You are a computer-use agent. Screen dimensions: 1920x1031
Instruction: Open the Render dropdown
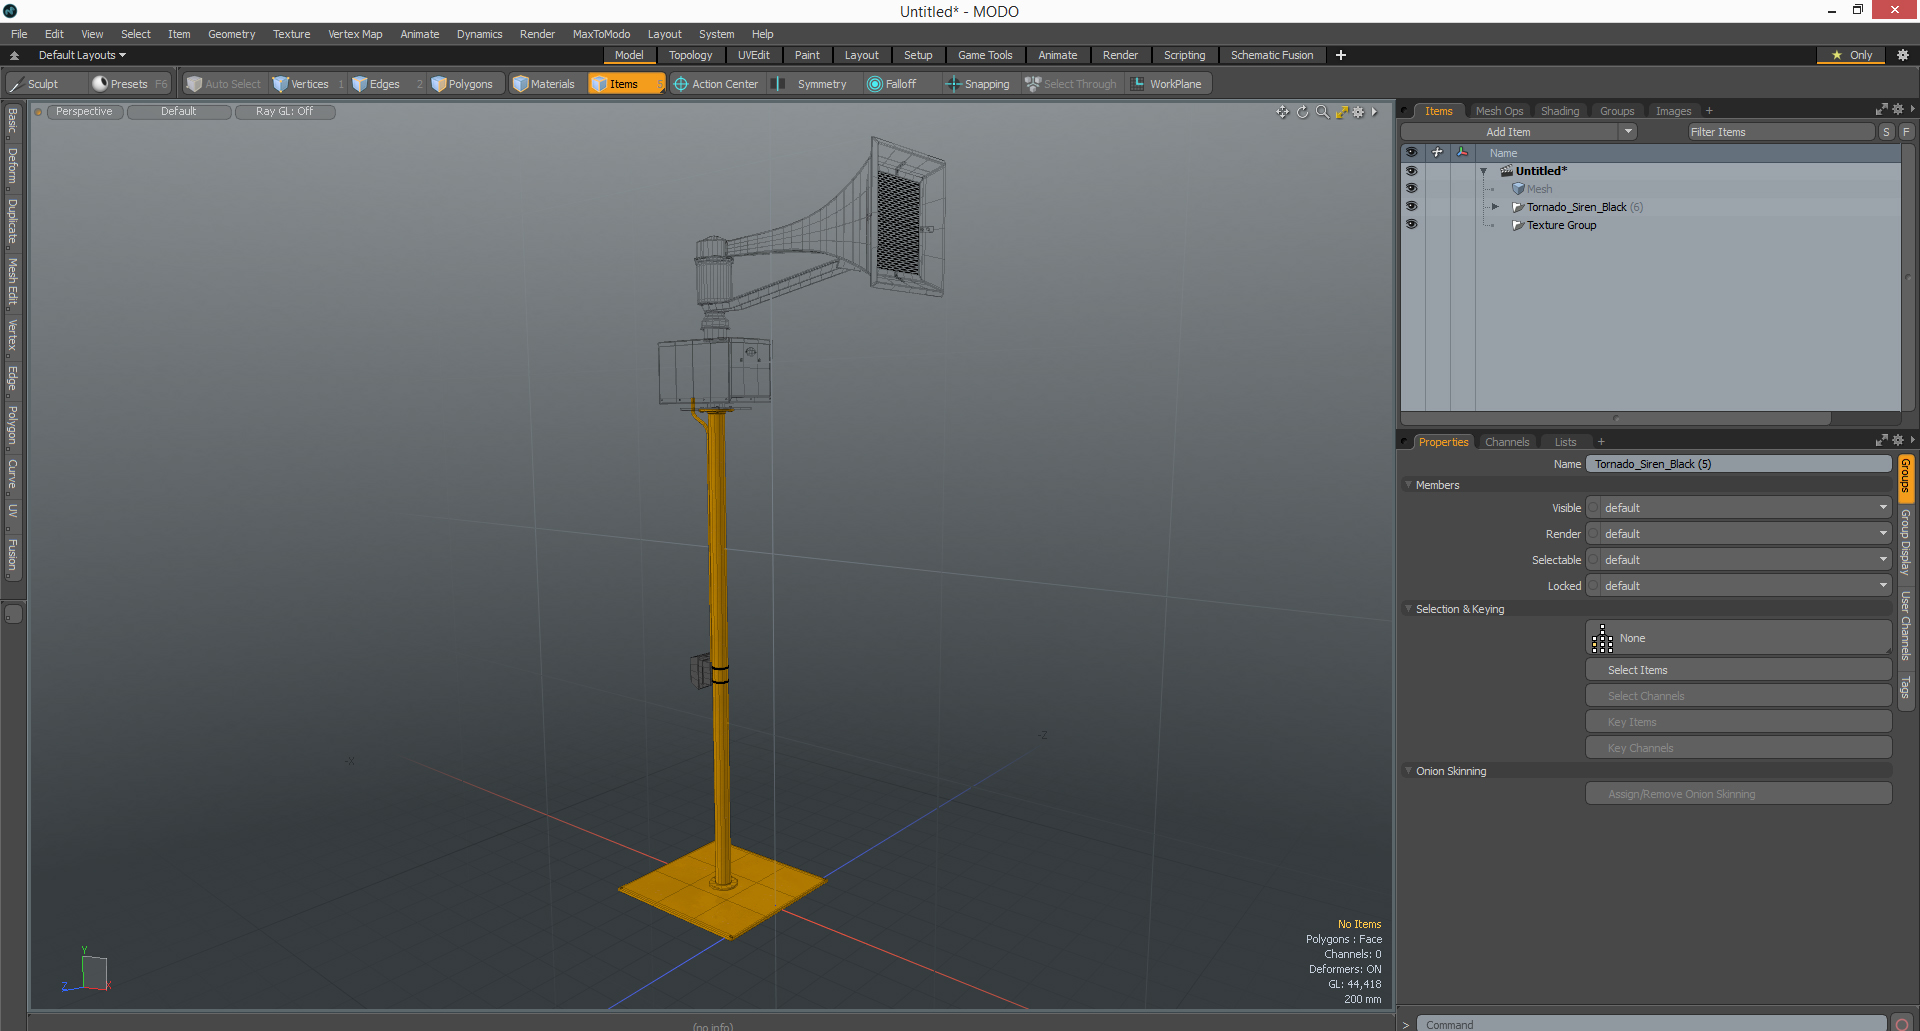(x=1738, y=534)
